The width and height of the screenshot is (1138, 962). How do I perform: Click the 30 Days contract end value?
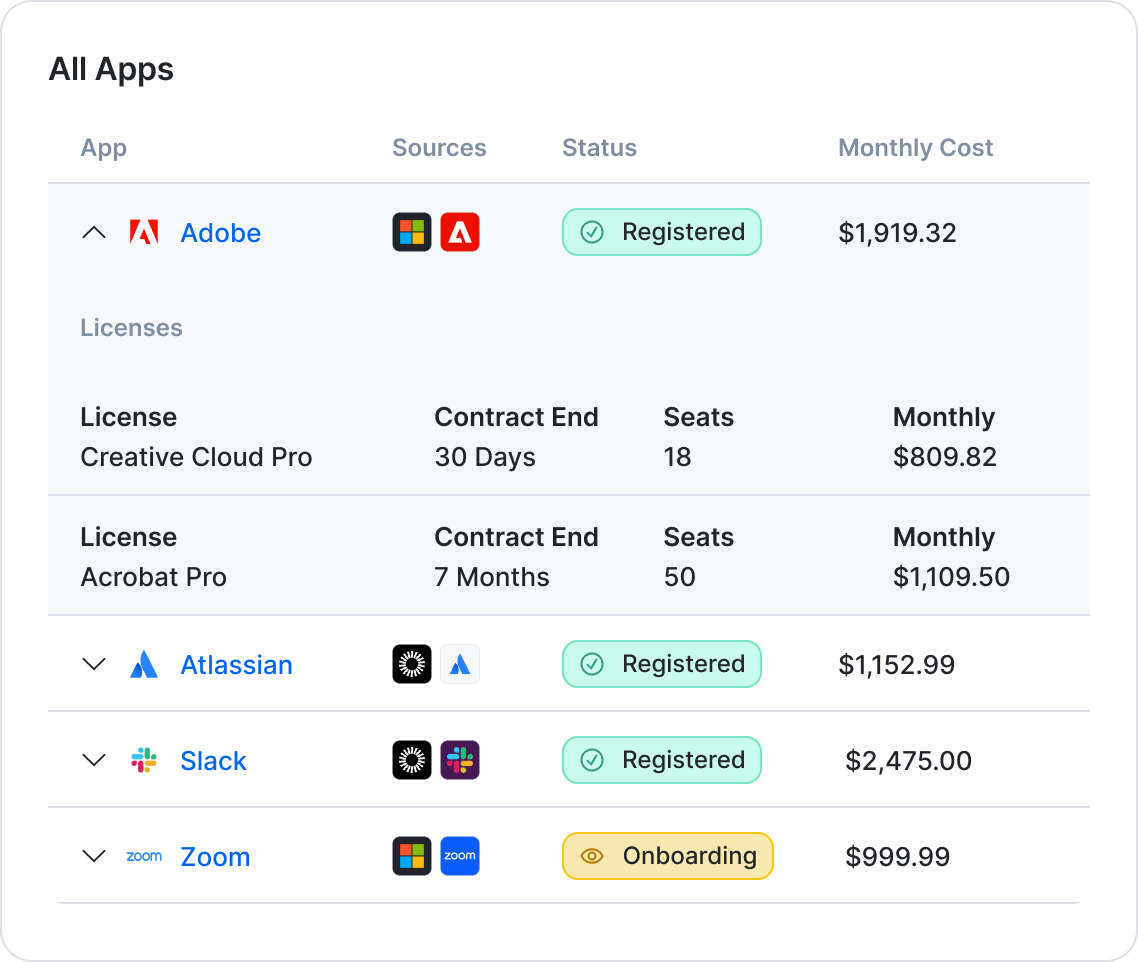pyautogui.click(x=485, y=457)
